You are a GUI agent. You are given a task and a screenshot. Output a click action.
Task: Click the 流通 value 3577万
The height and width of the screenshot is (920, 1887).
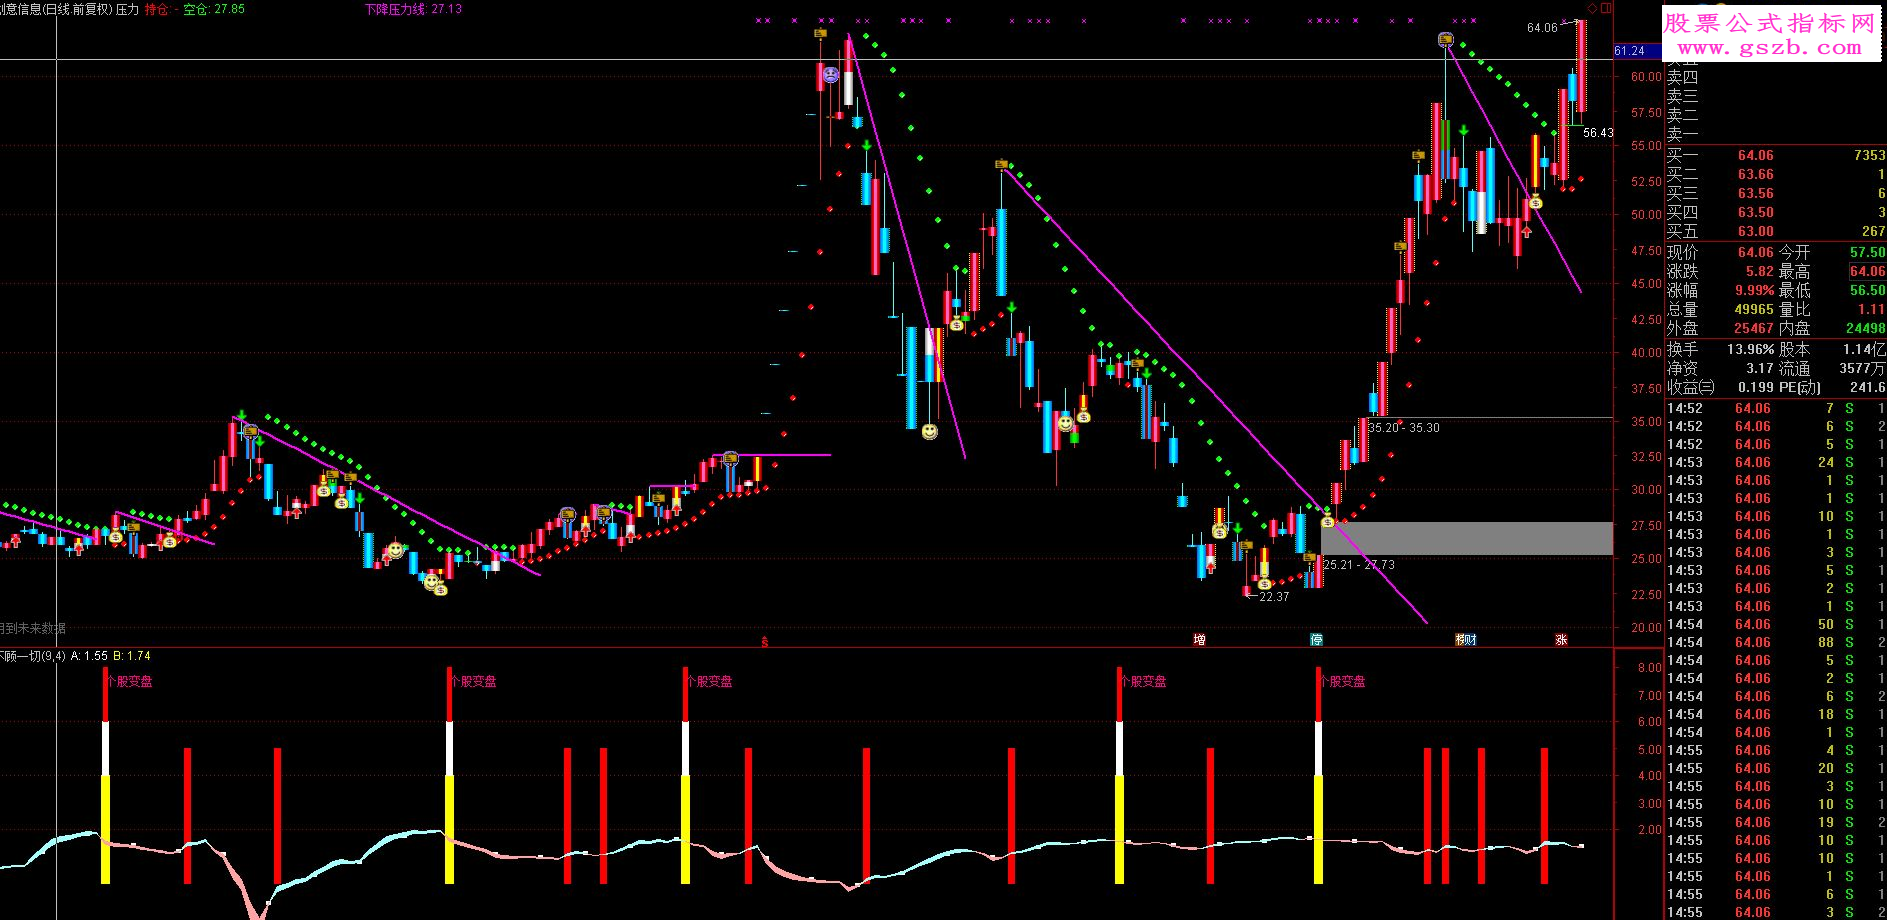click(1863, 368)
